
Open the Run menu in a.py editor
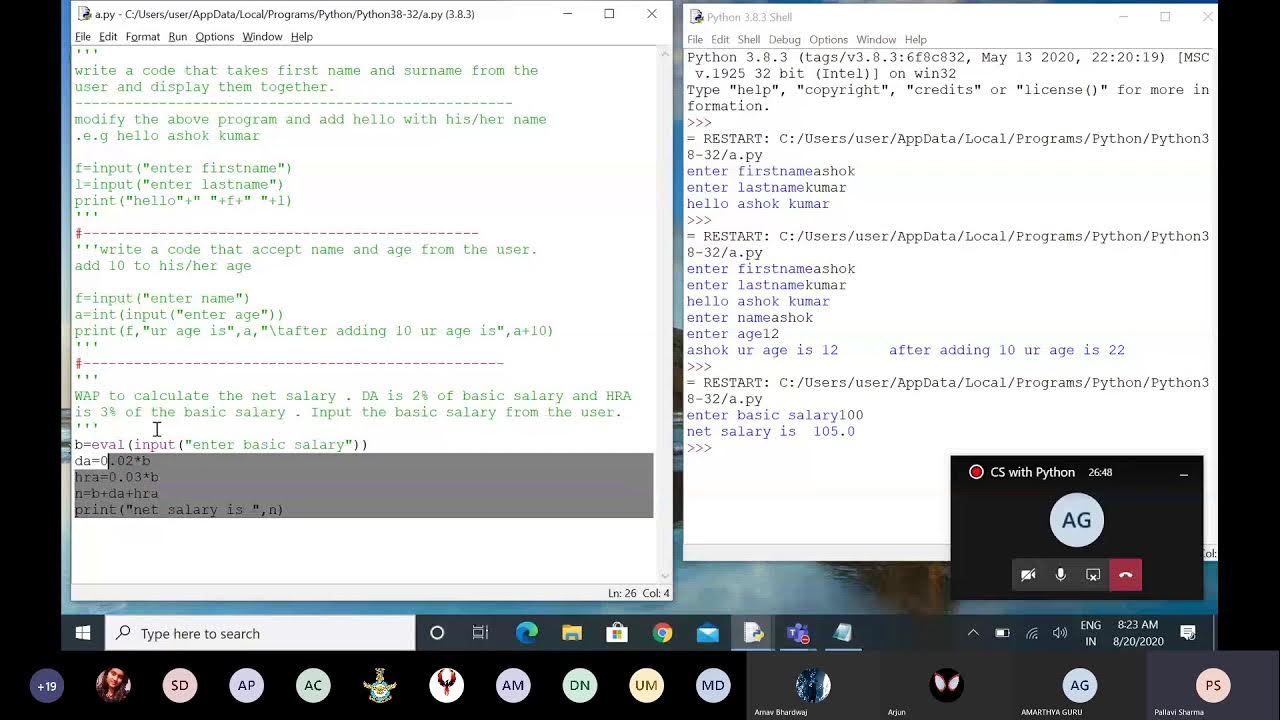[x=178, y=37]
